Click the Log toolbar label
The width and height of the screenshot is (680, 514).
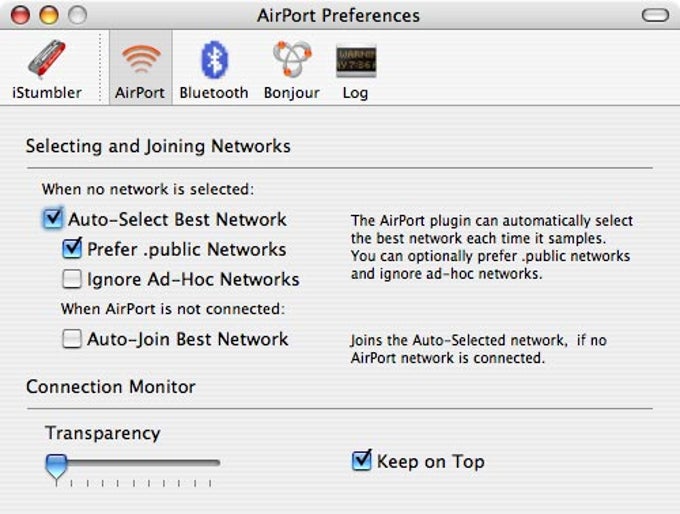(355, 93)
